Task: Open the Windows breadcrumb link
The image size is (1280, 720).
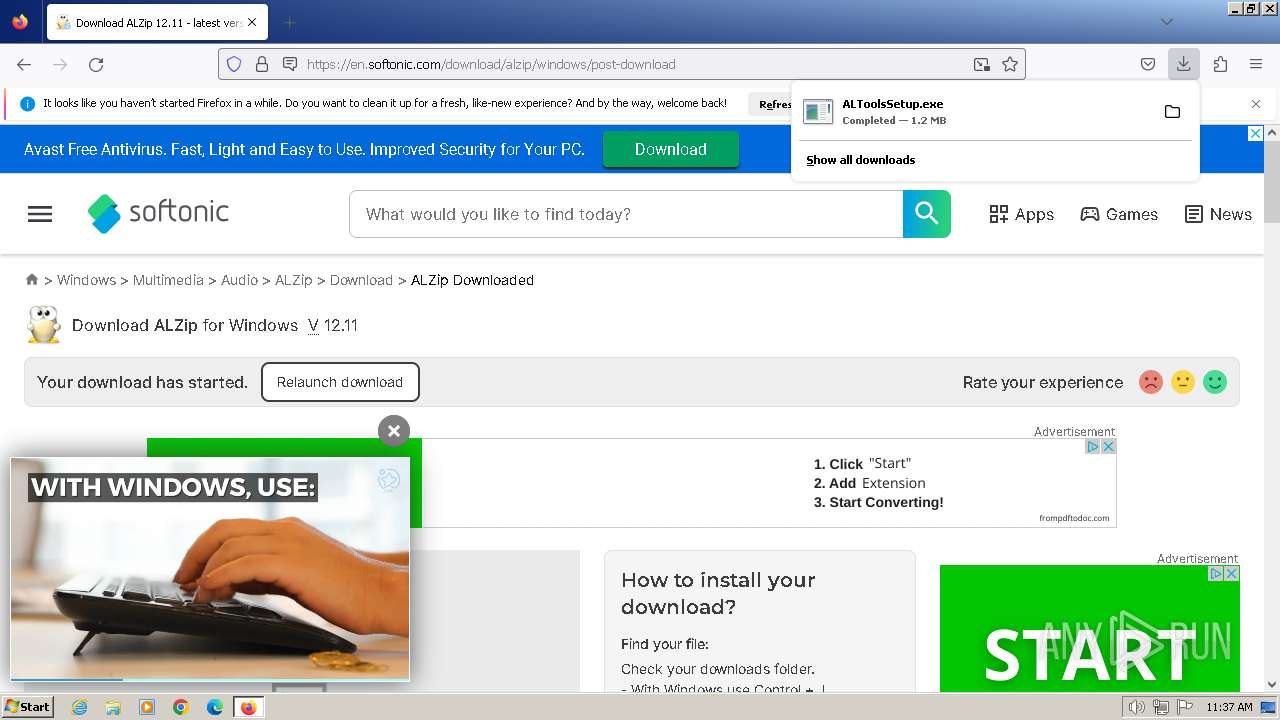Action: coord(86,280)
